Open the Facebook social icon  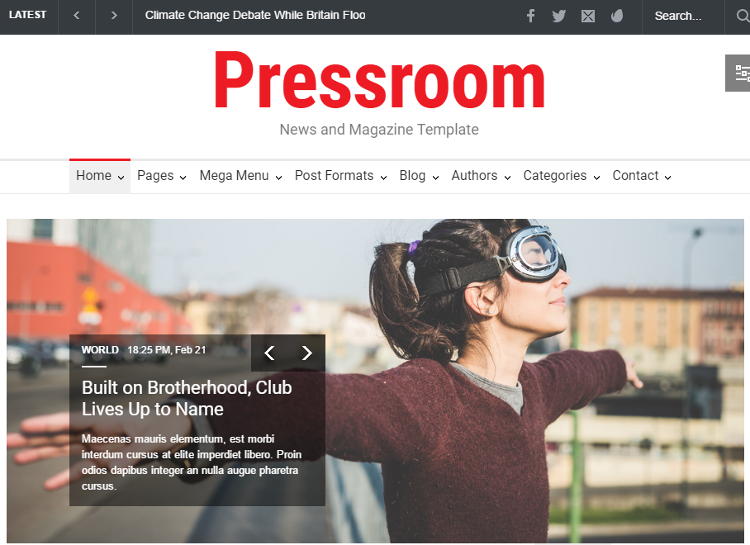pos(530,16)
